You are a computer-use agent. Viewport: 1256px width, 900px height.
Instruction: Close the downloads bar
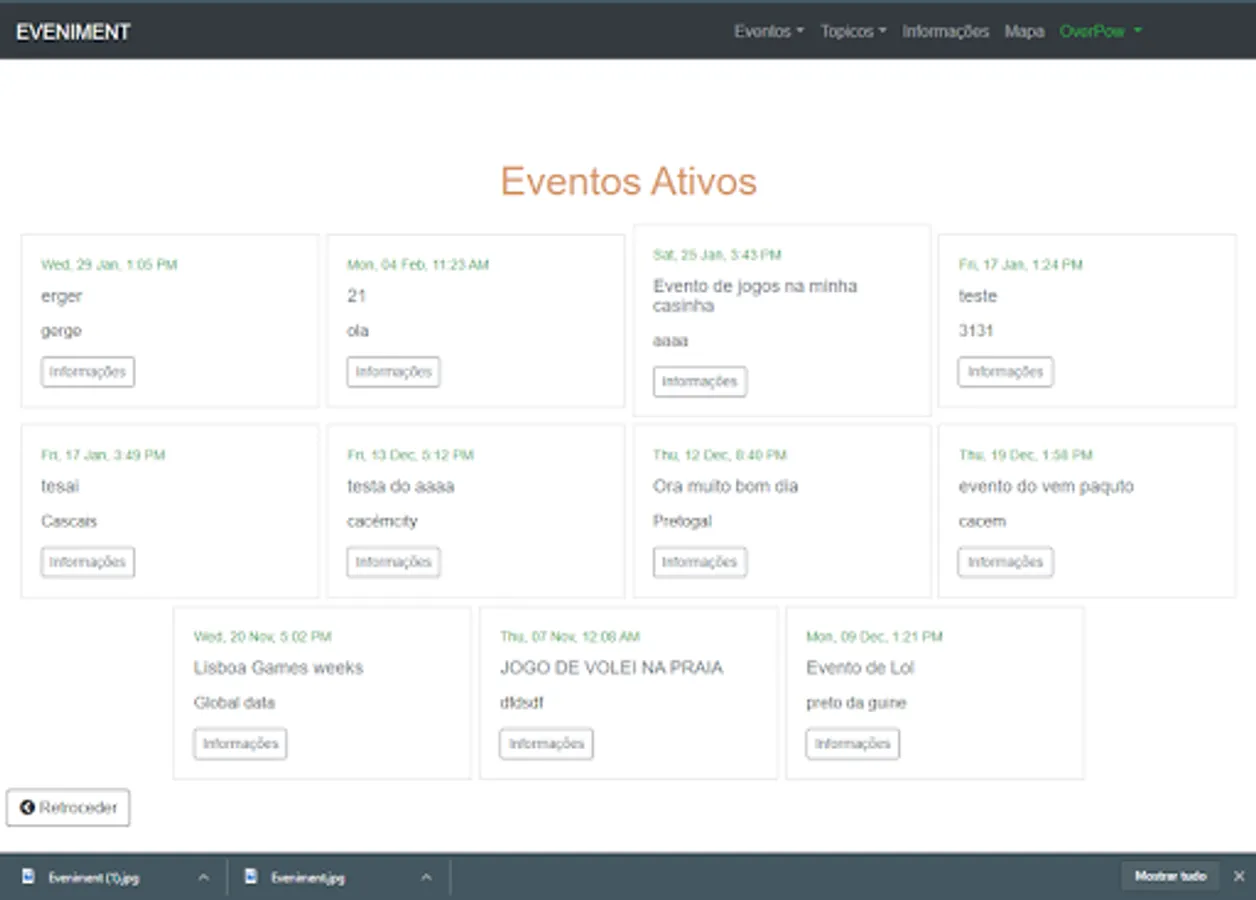pos(1239,876)
